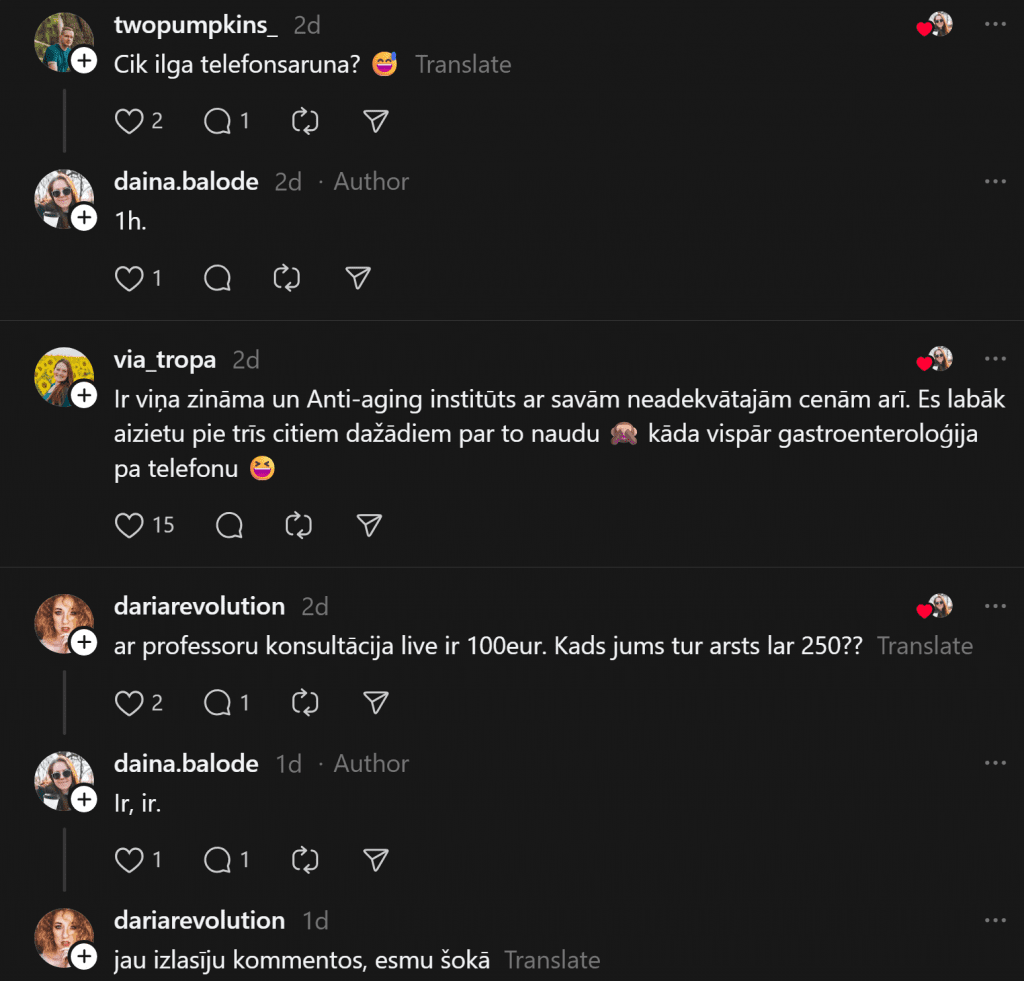Like twopumpkins_ comment with heart icon
Image resolution: width=1024 pixels, height=981 pixels.
point(129,121)
